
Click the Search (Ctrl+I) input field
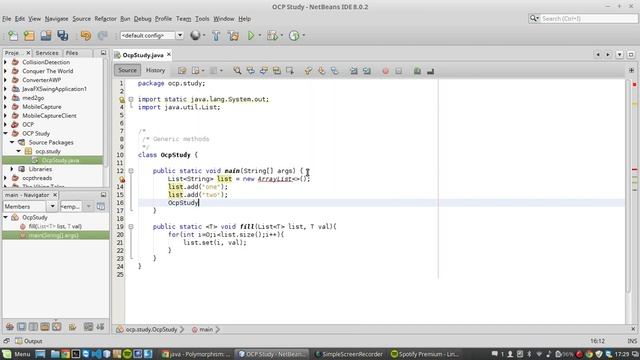[x=588, y=19]
